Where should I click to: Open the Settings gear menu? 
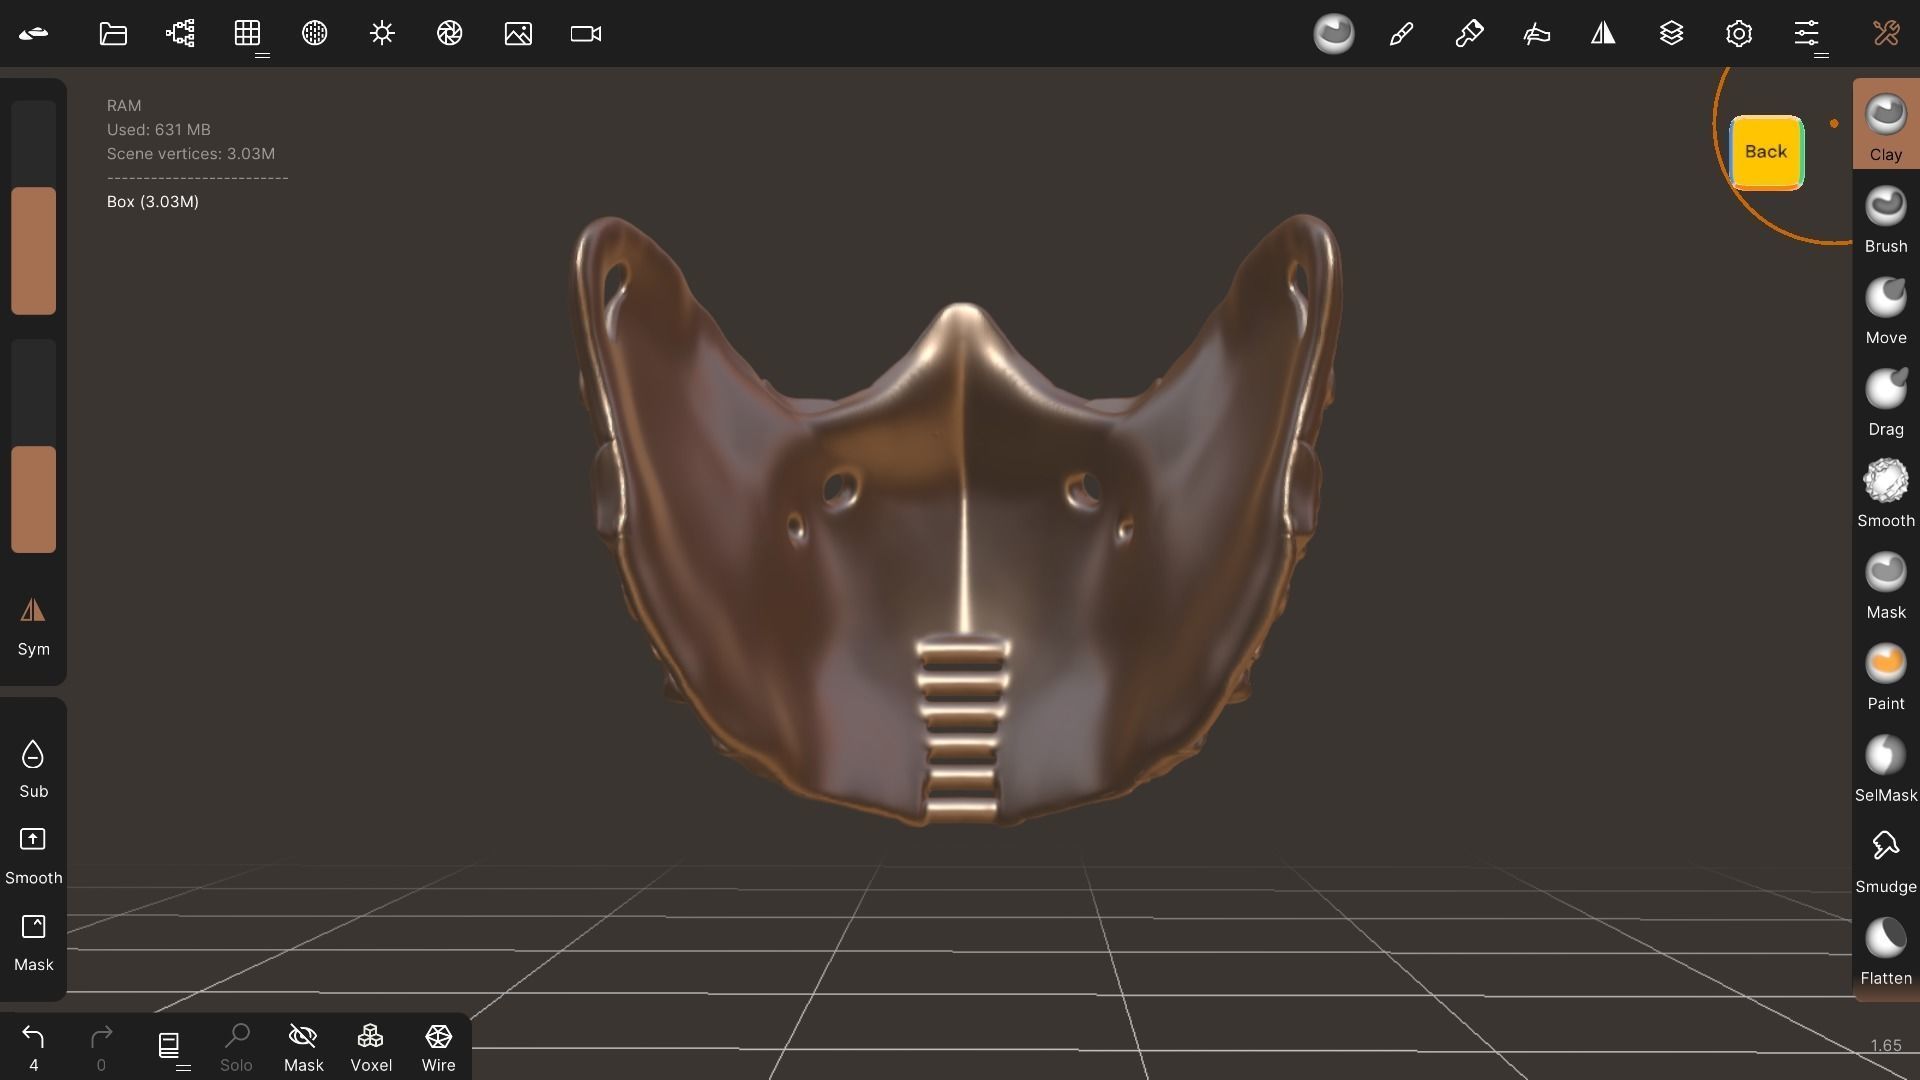[x=1739, y=33]
